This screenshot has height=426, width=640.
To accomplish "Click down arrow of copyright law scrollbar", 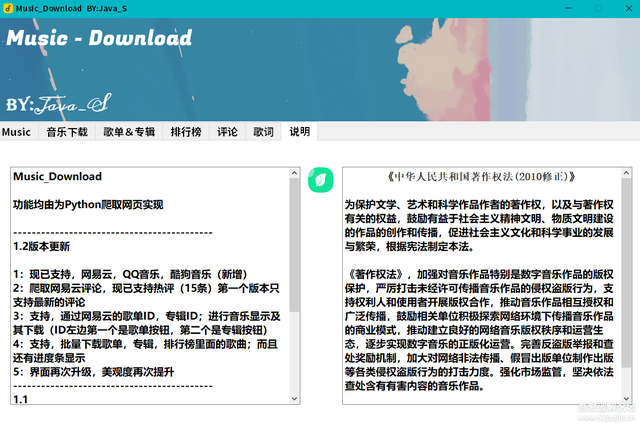I will [x=626, y=399].
